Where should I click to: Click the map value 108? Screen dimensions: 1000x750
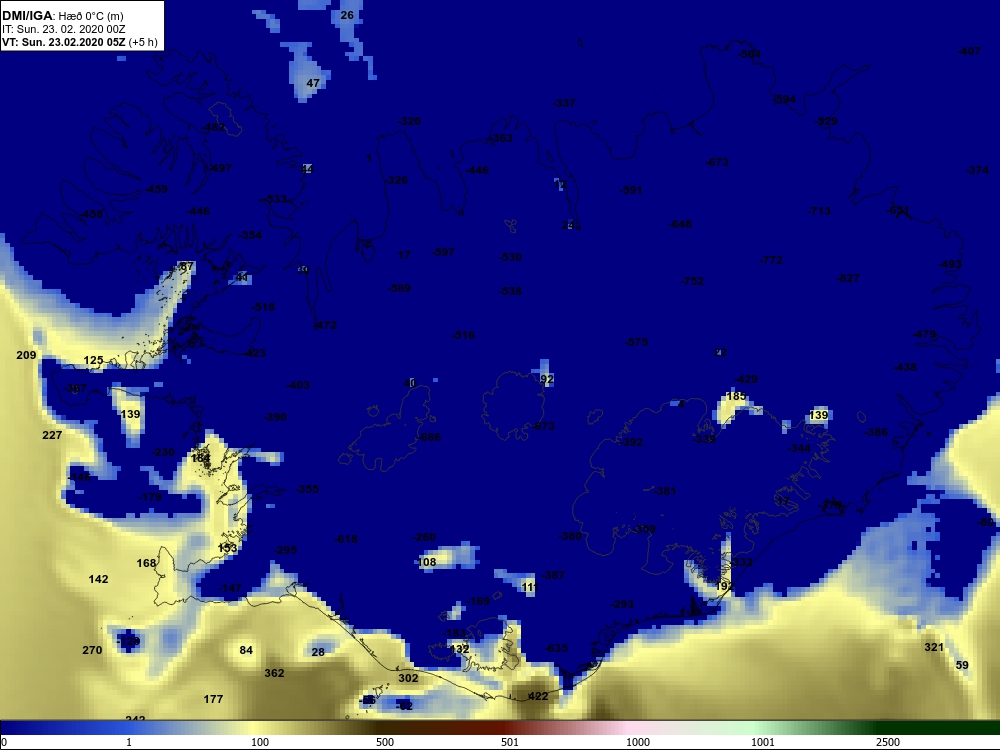427,562
